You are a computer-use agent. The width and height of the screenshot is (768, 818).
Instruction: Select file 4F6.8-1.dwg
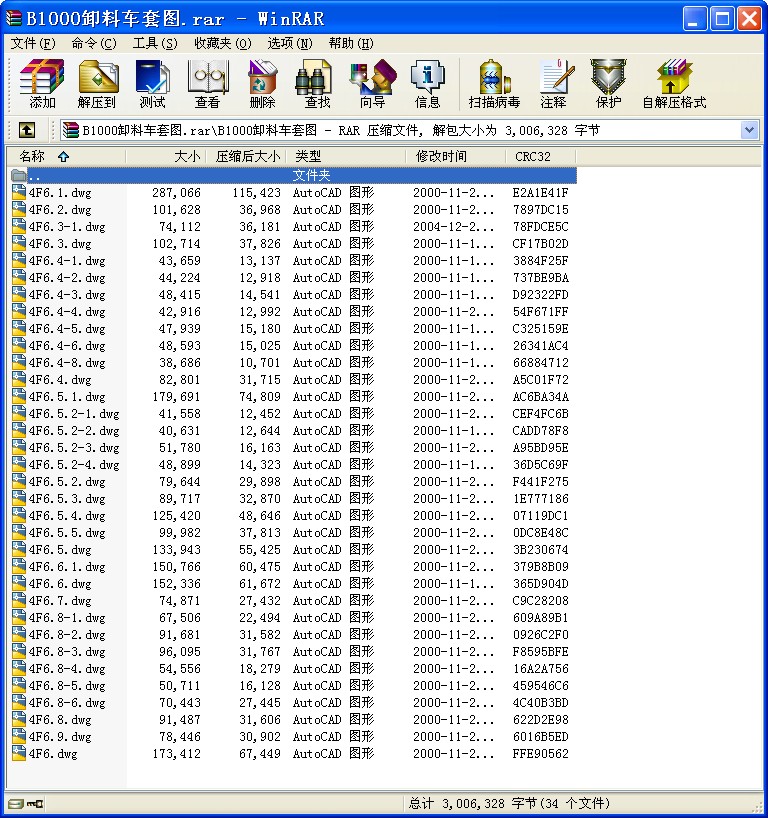(67, 617)
